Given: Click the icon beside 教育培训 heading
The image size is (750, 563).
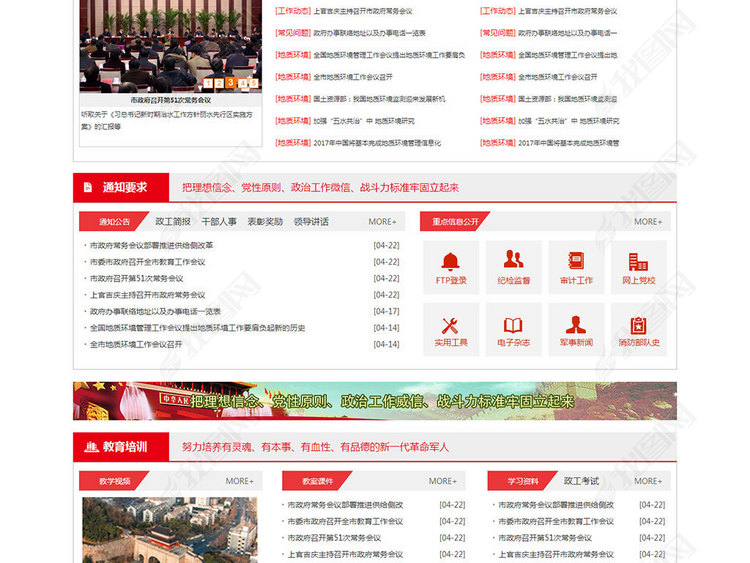Looking at the screenshot, I should coord(91,447).
